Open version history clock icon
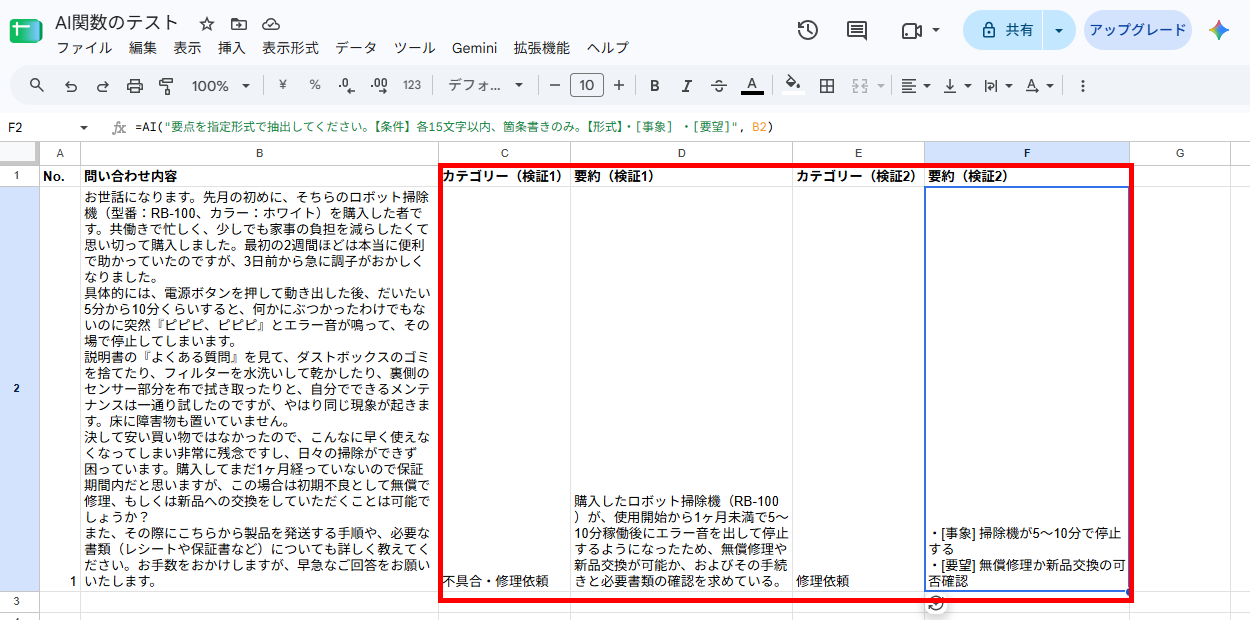 point(808,30)
